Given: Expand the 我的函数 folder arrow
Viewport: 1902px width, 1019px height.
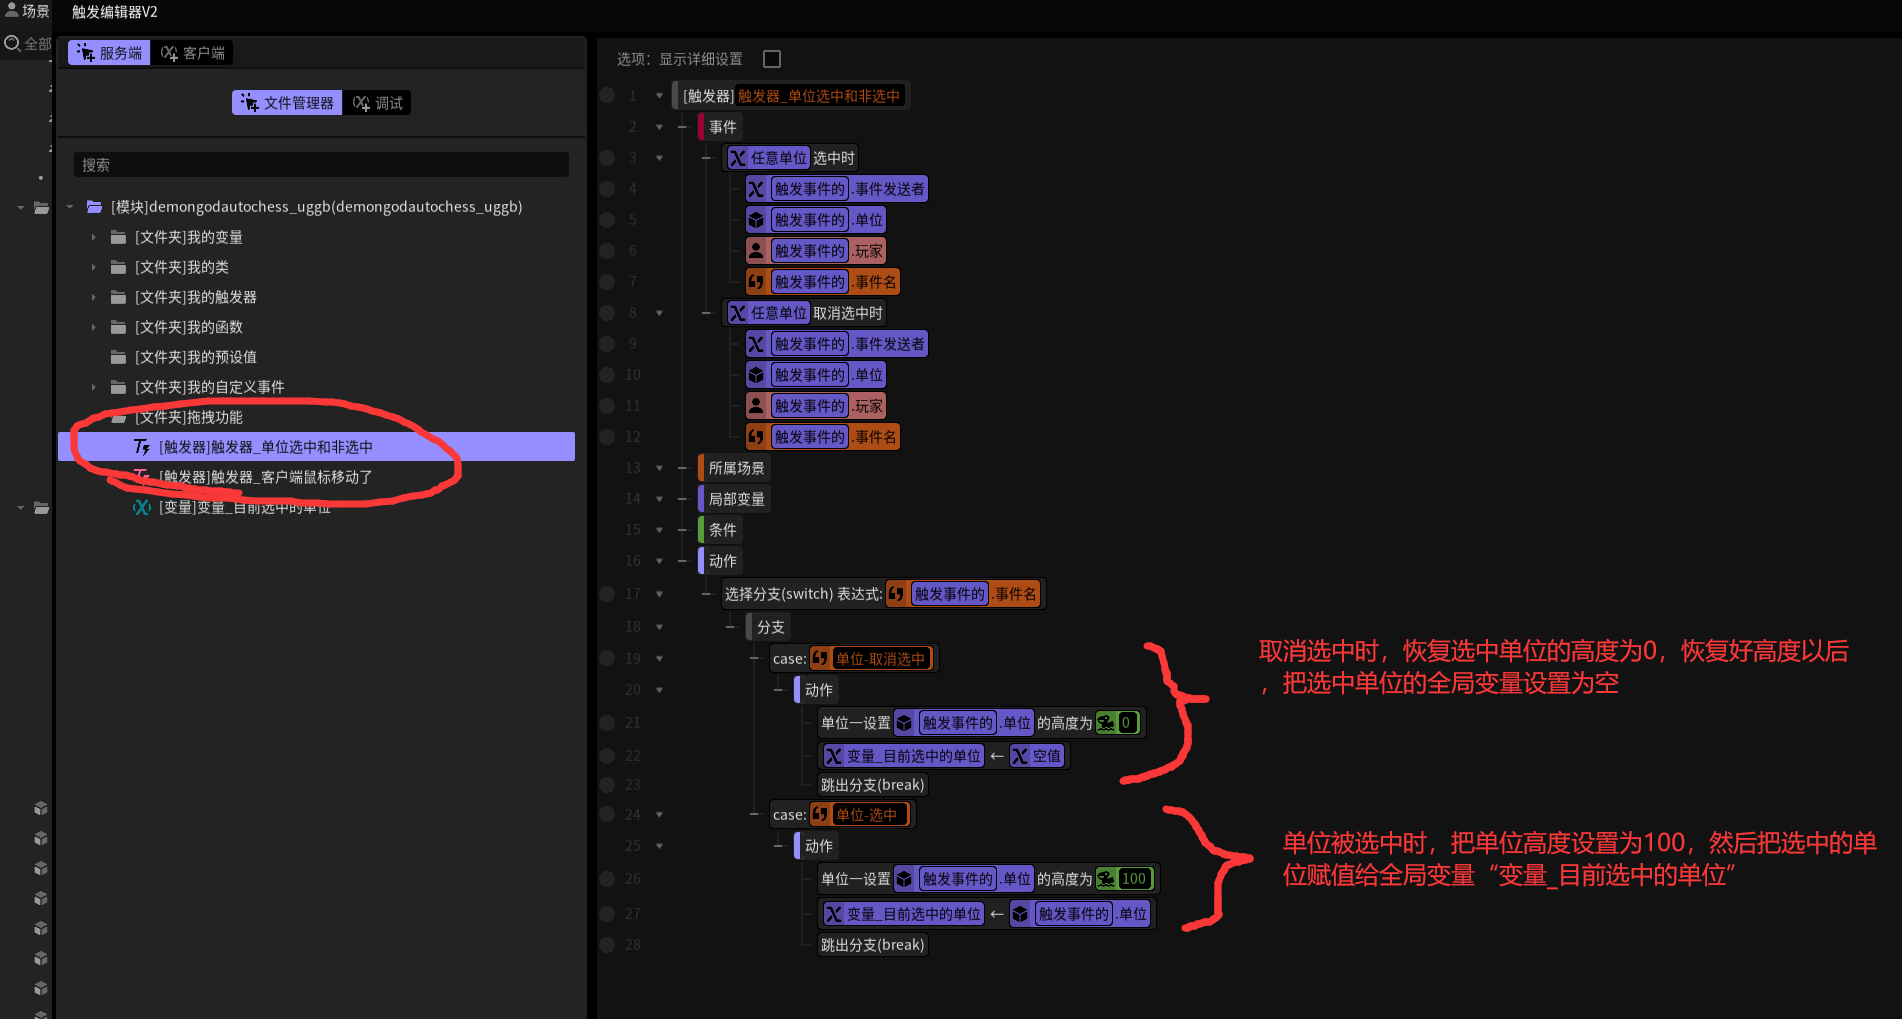Looking at the screenshot, I should [x=94, y=327].
